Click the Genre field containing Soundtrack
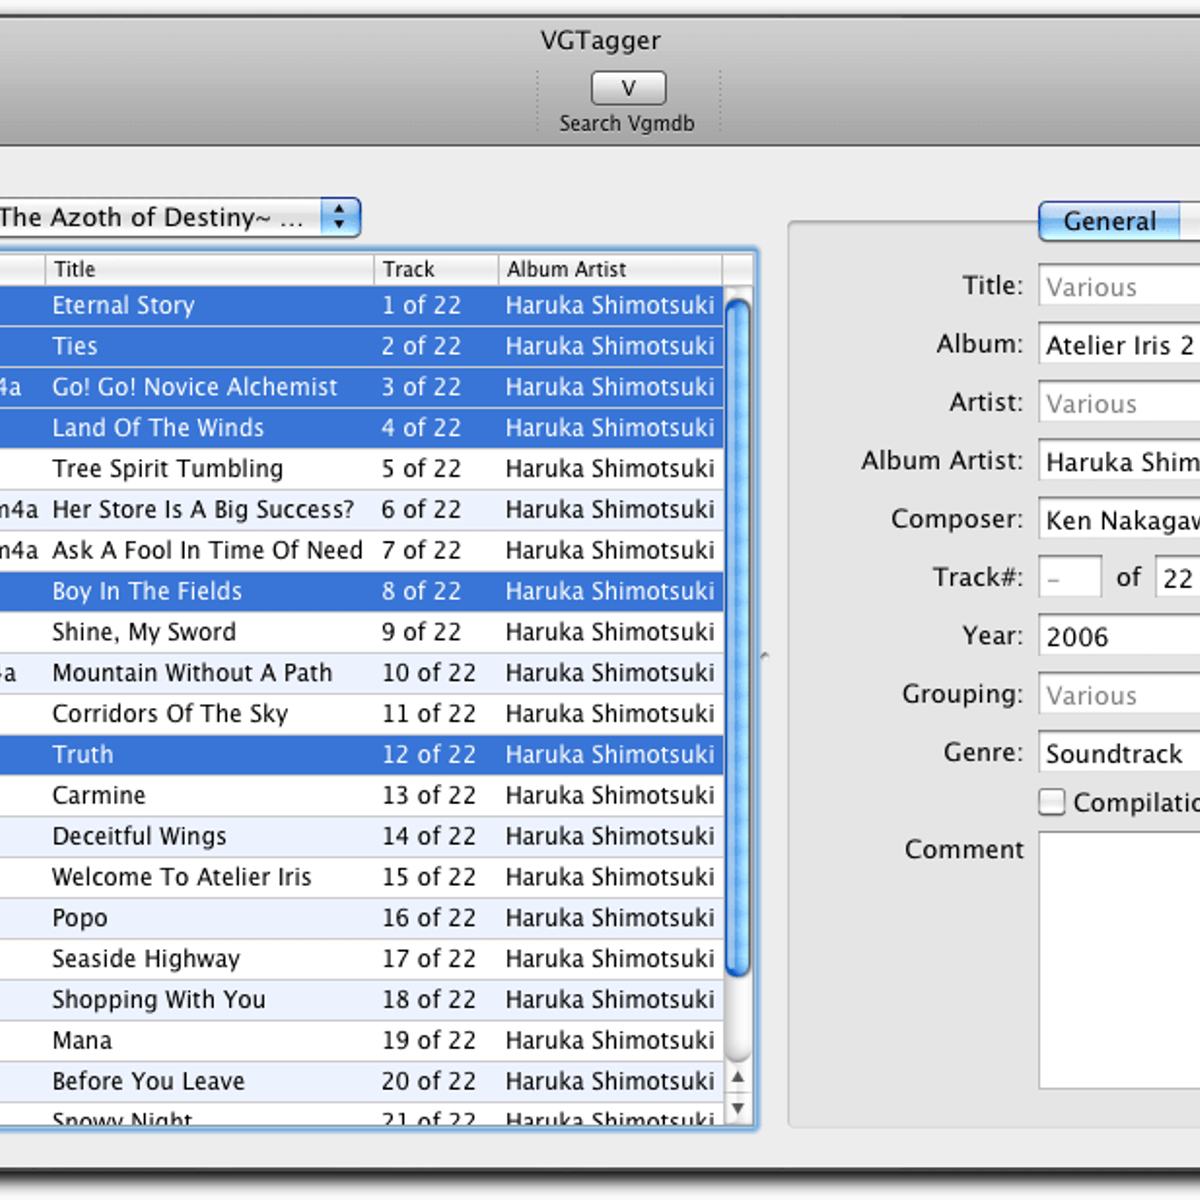The height and width of the screenshot is (1200, 1200). [1119, 754]
